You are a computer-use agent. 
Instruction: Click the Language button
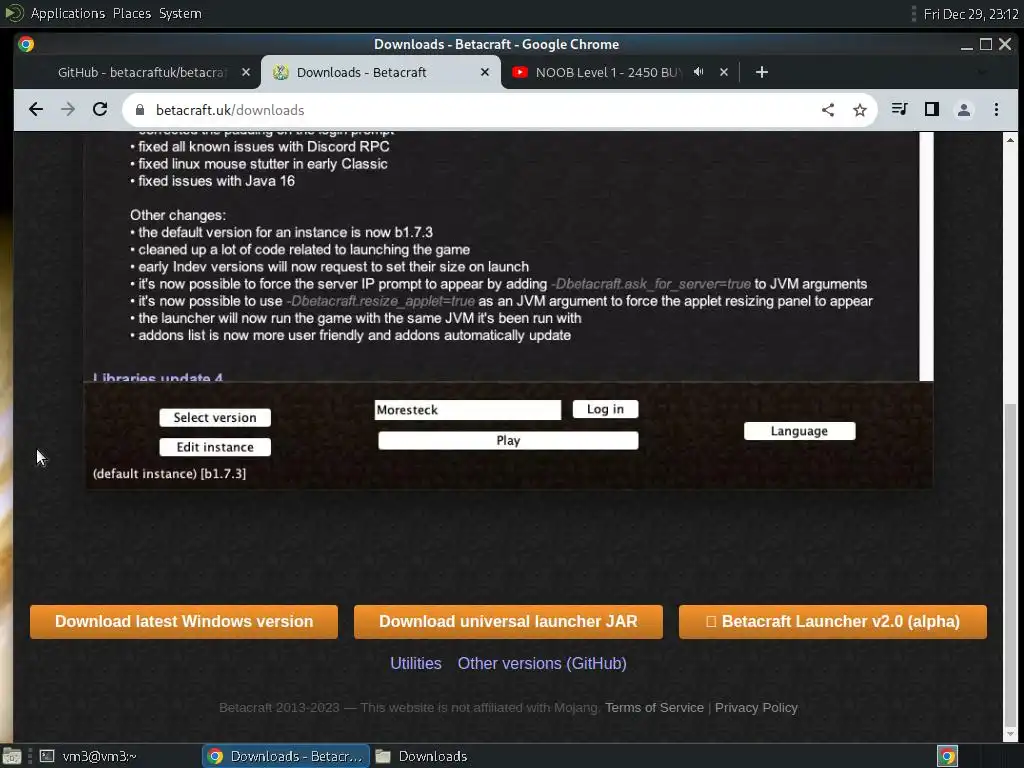pyautogui.click(x=799, y=431)
